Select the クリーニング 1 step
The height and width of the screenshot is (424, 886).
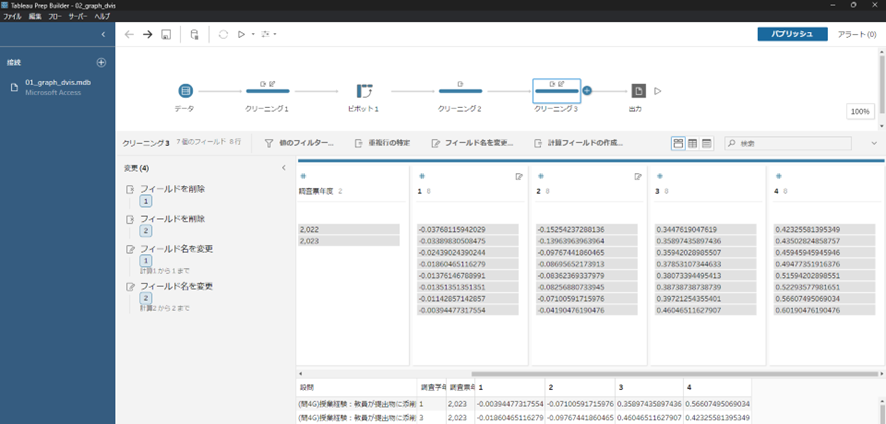tap(267, 90)
